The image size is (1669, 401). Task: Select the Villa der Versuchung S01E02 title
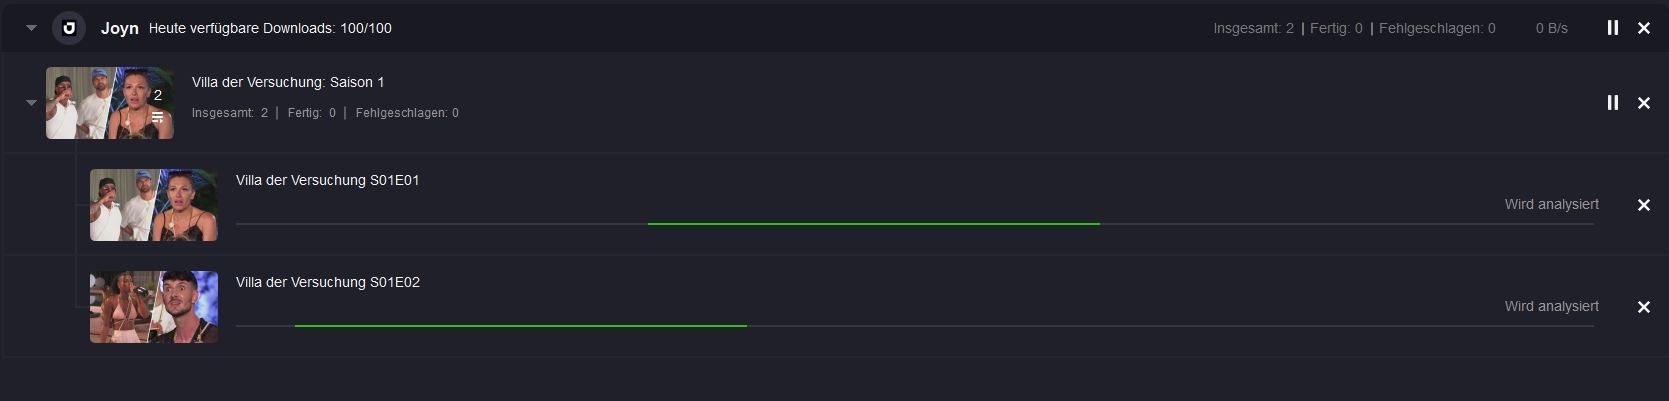[x=328, y=282]
